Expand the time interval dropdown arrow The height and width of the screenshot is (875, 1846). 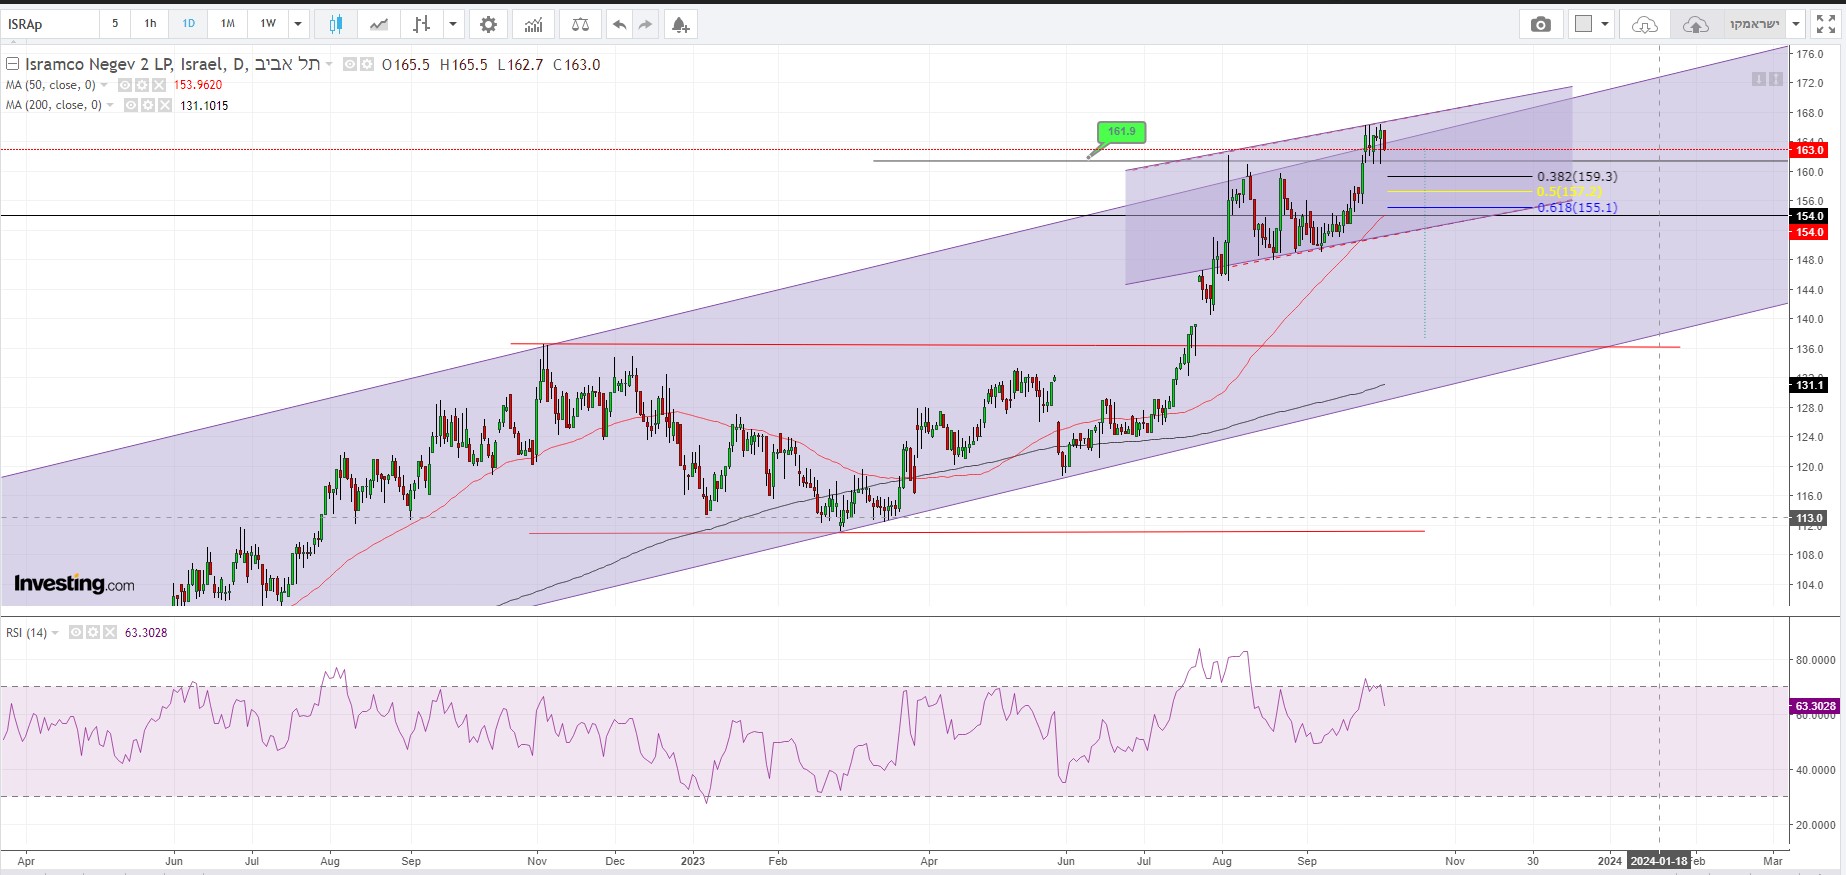tap(298, 24)
